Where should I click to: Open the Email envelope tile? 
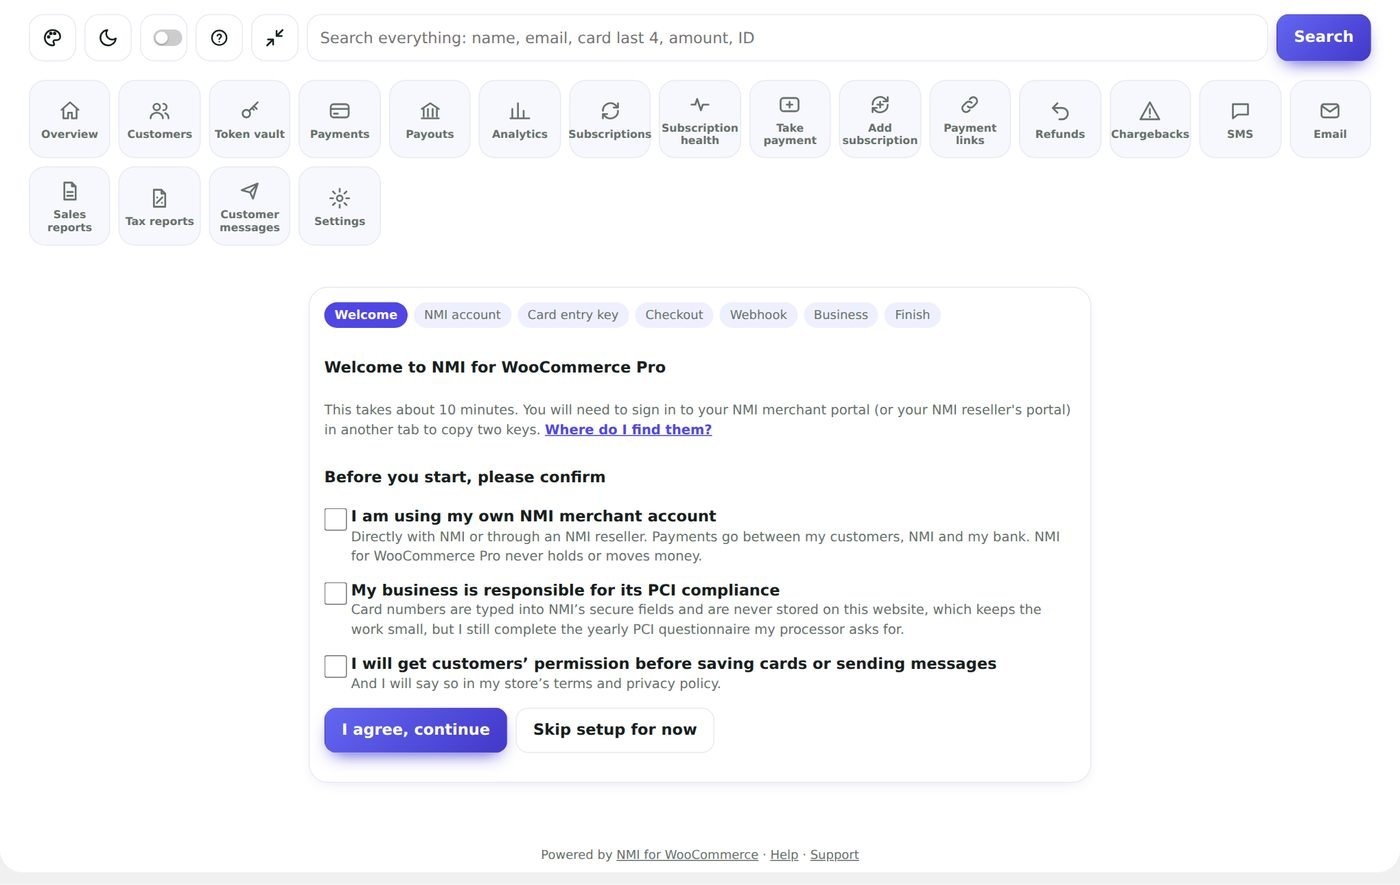1330,119
